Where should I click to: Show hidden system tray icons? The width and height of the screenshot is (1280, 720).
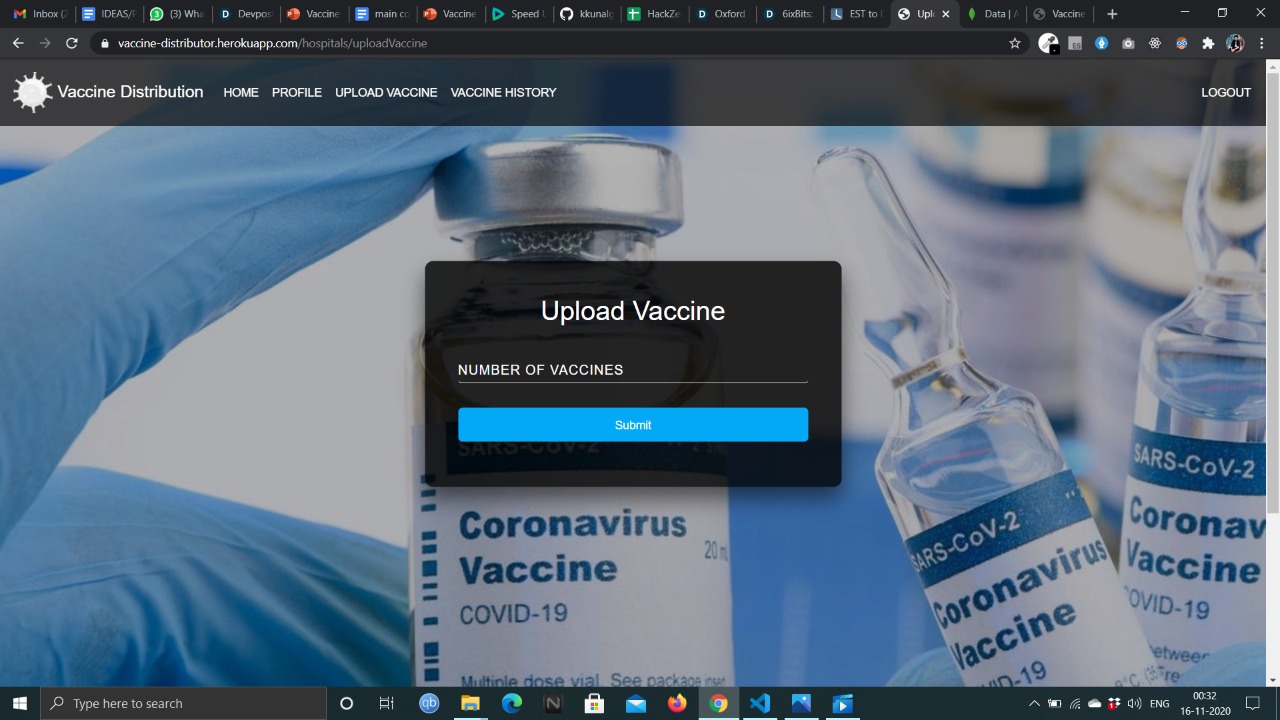coord(1034,703)
